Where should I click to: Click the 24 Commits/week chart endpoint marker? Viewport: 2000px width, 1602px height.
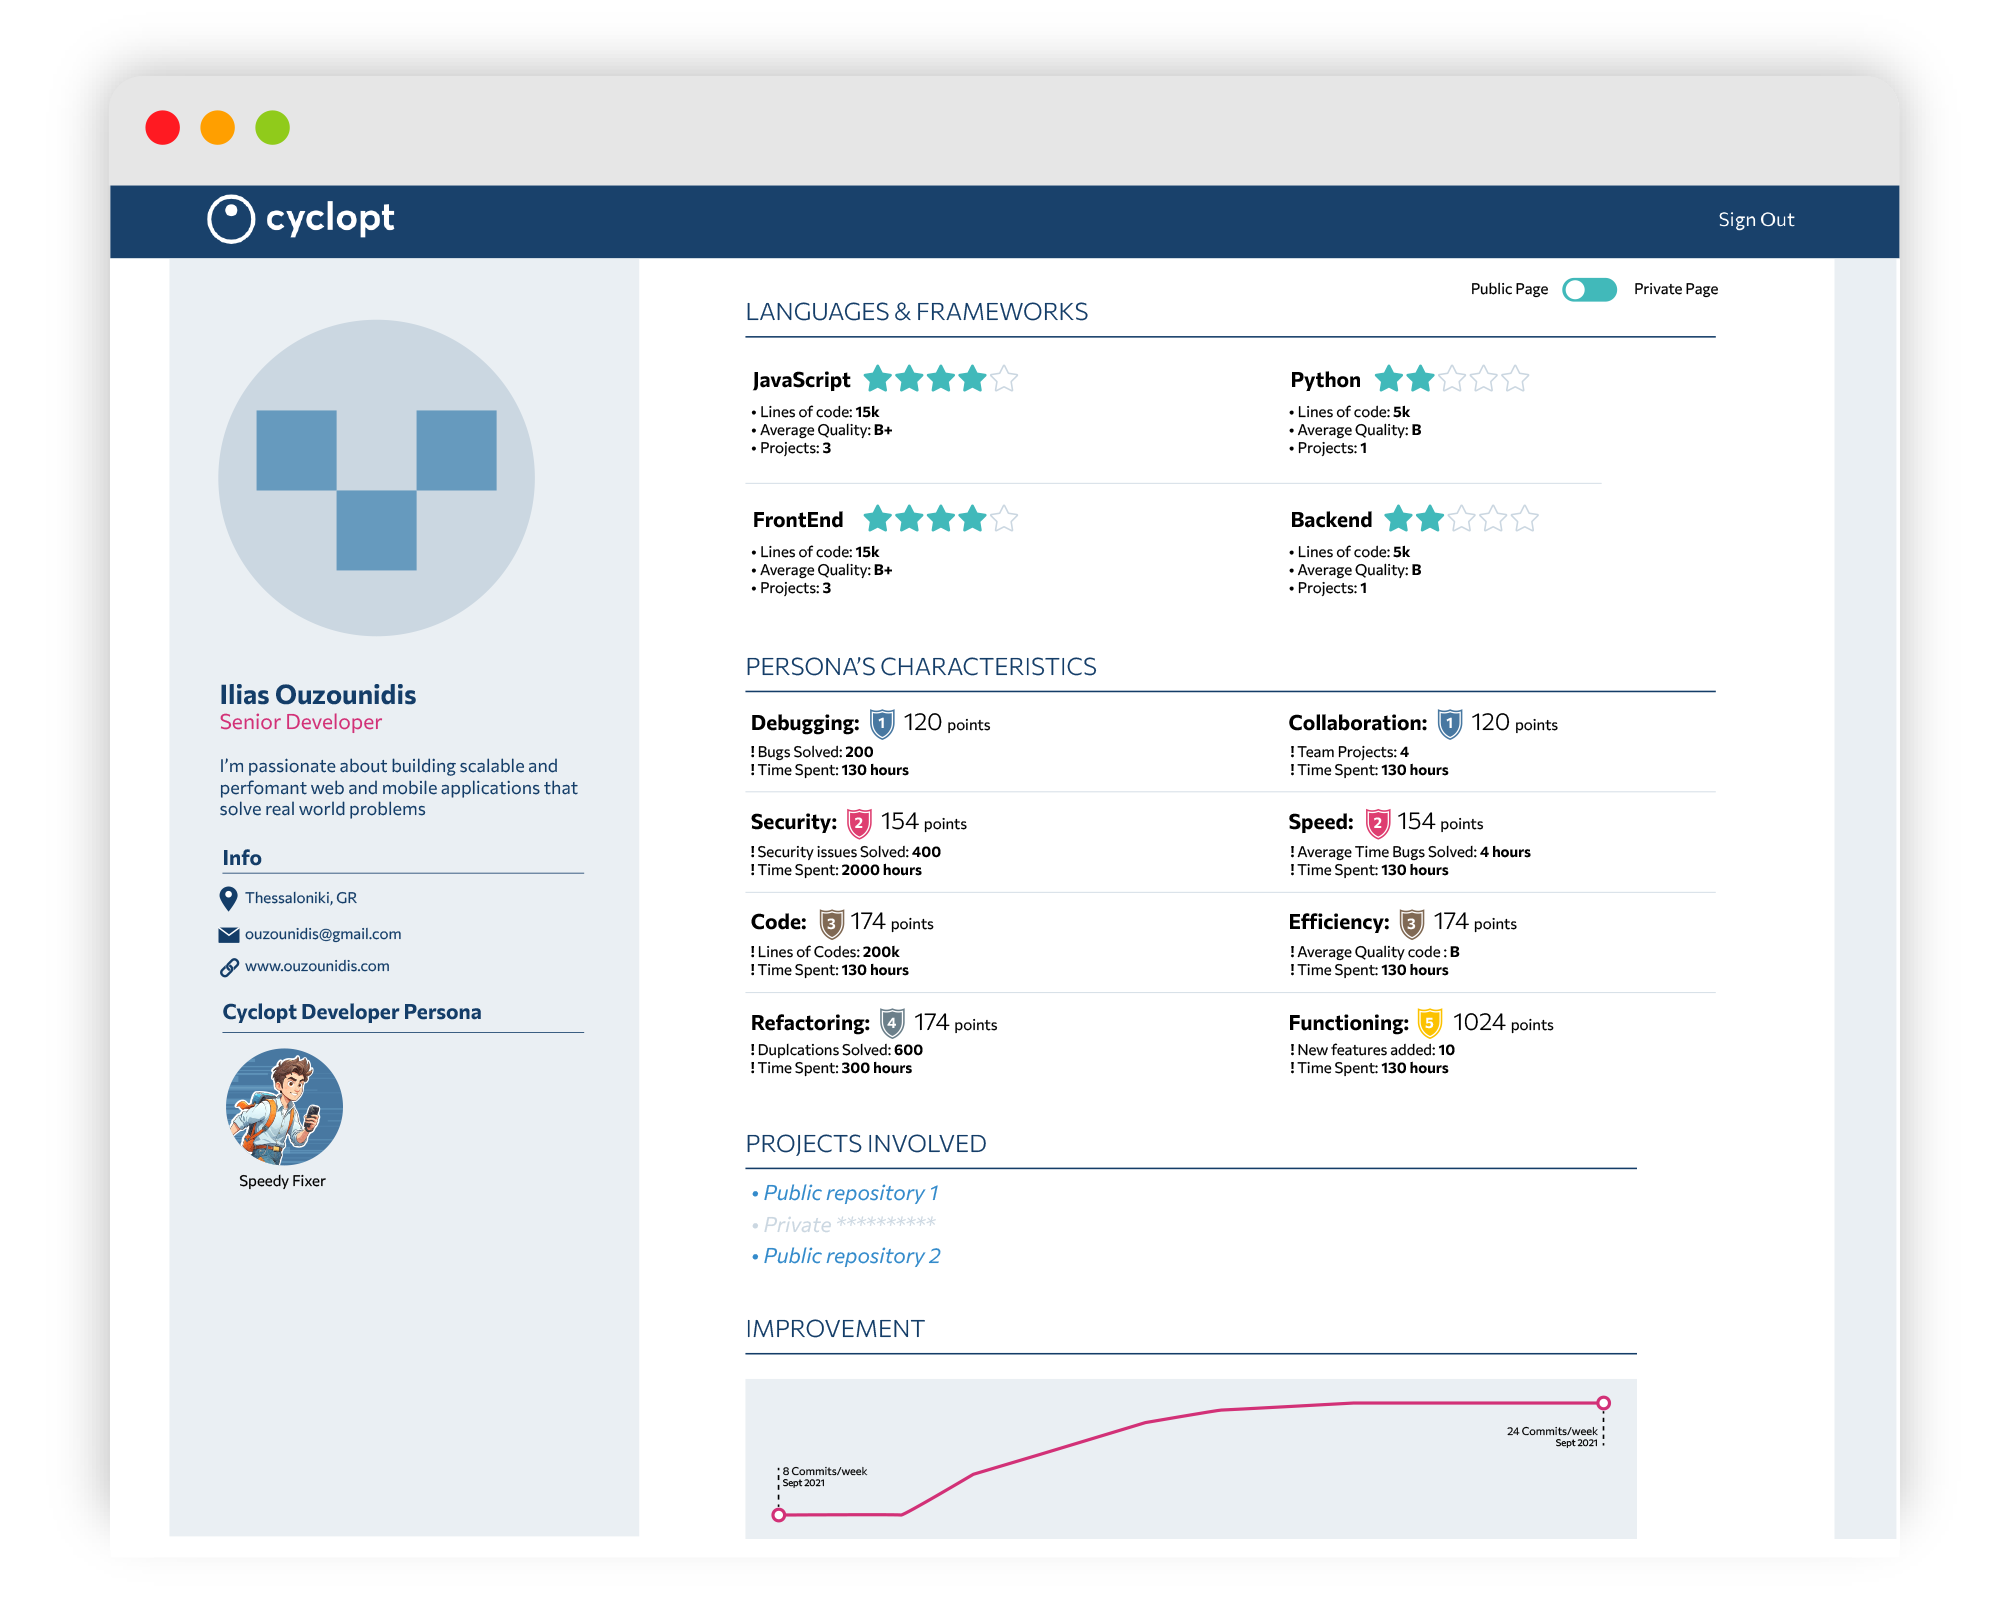[x=1603, y=1403]
